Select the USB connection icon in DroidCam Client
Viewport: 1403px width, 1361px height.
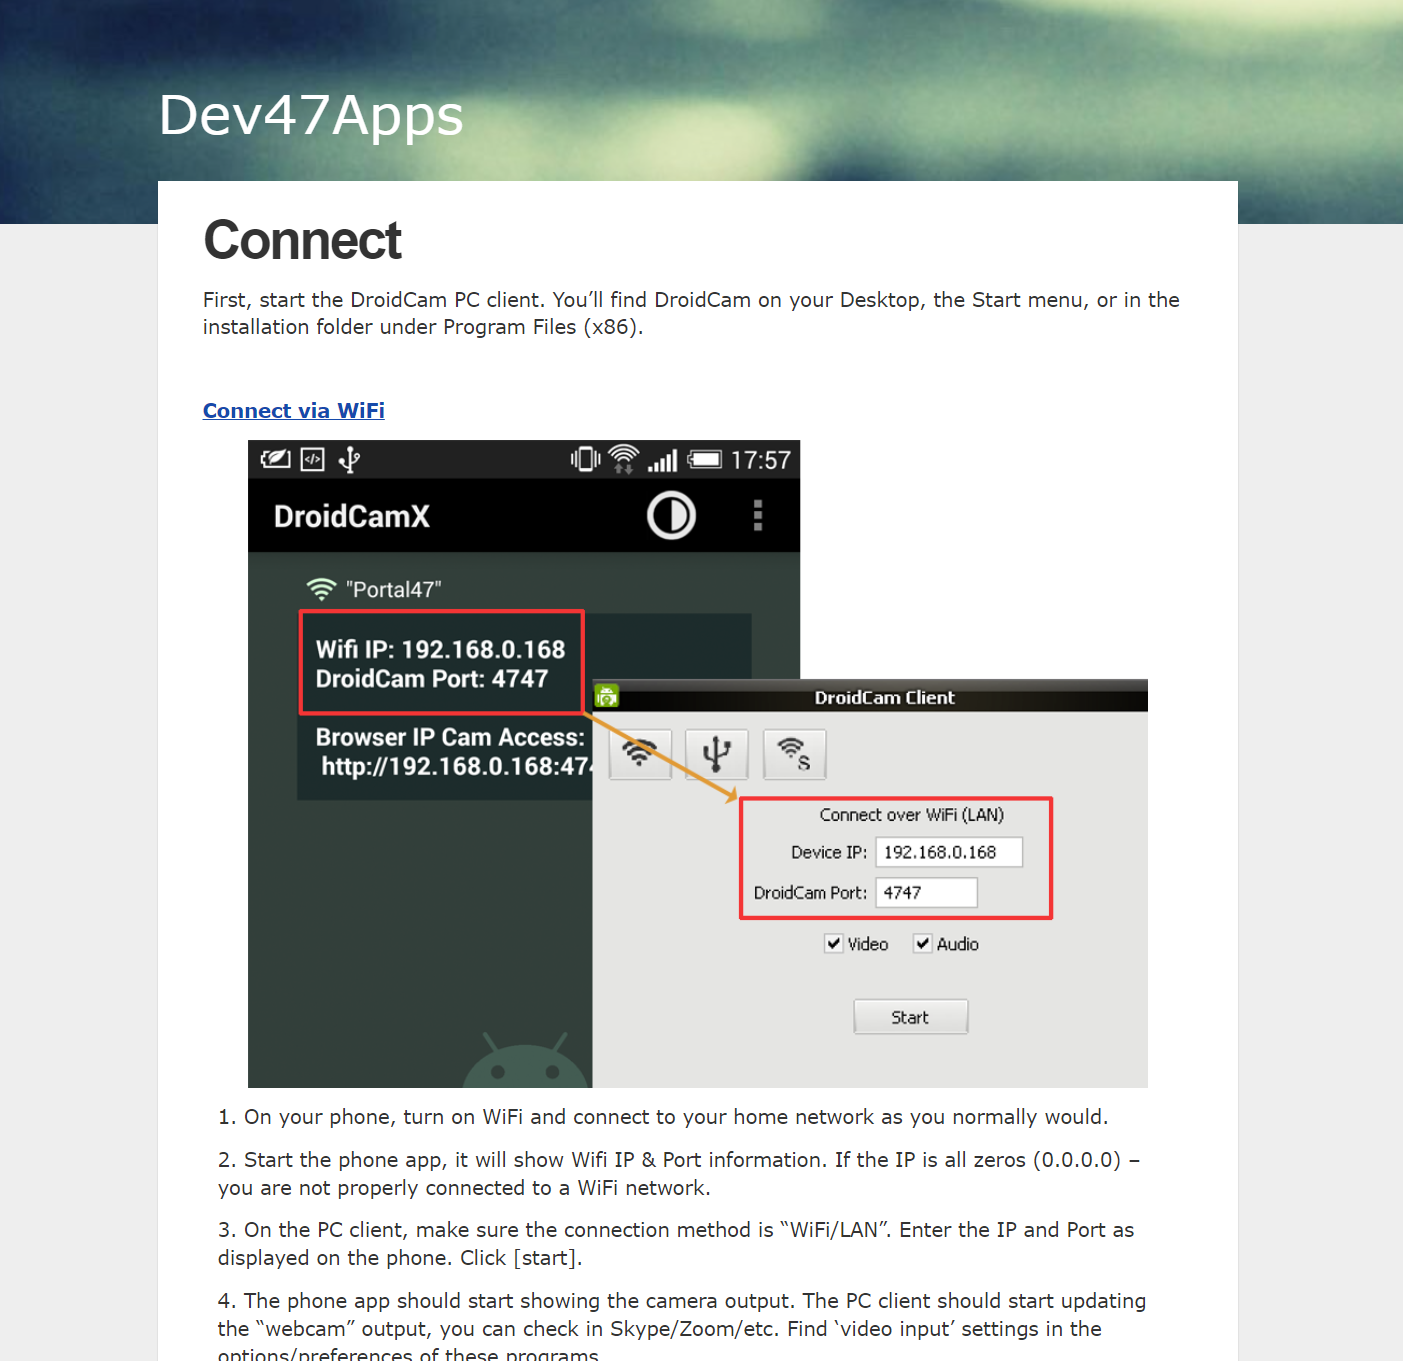point(717,754)
